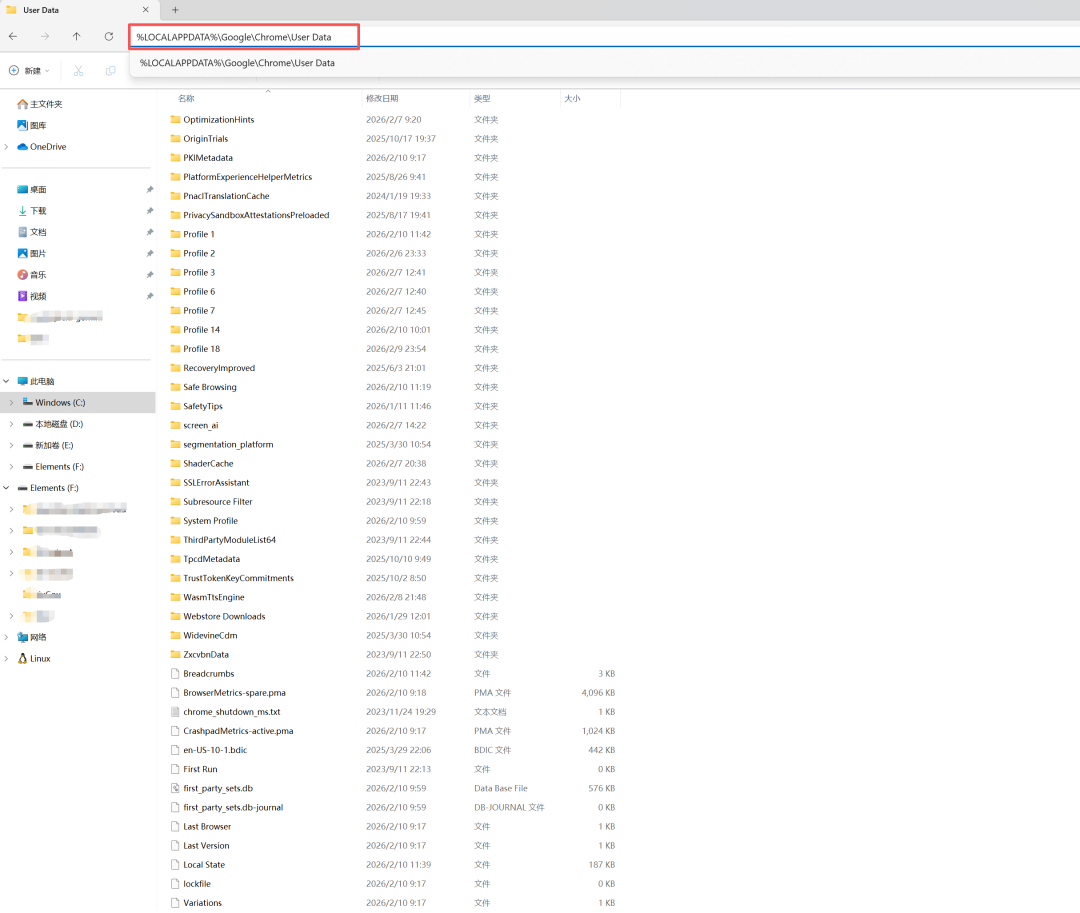
Task: Open a new tab with plus button
Action: [x=175, y=10]
